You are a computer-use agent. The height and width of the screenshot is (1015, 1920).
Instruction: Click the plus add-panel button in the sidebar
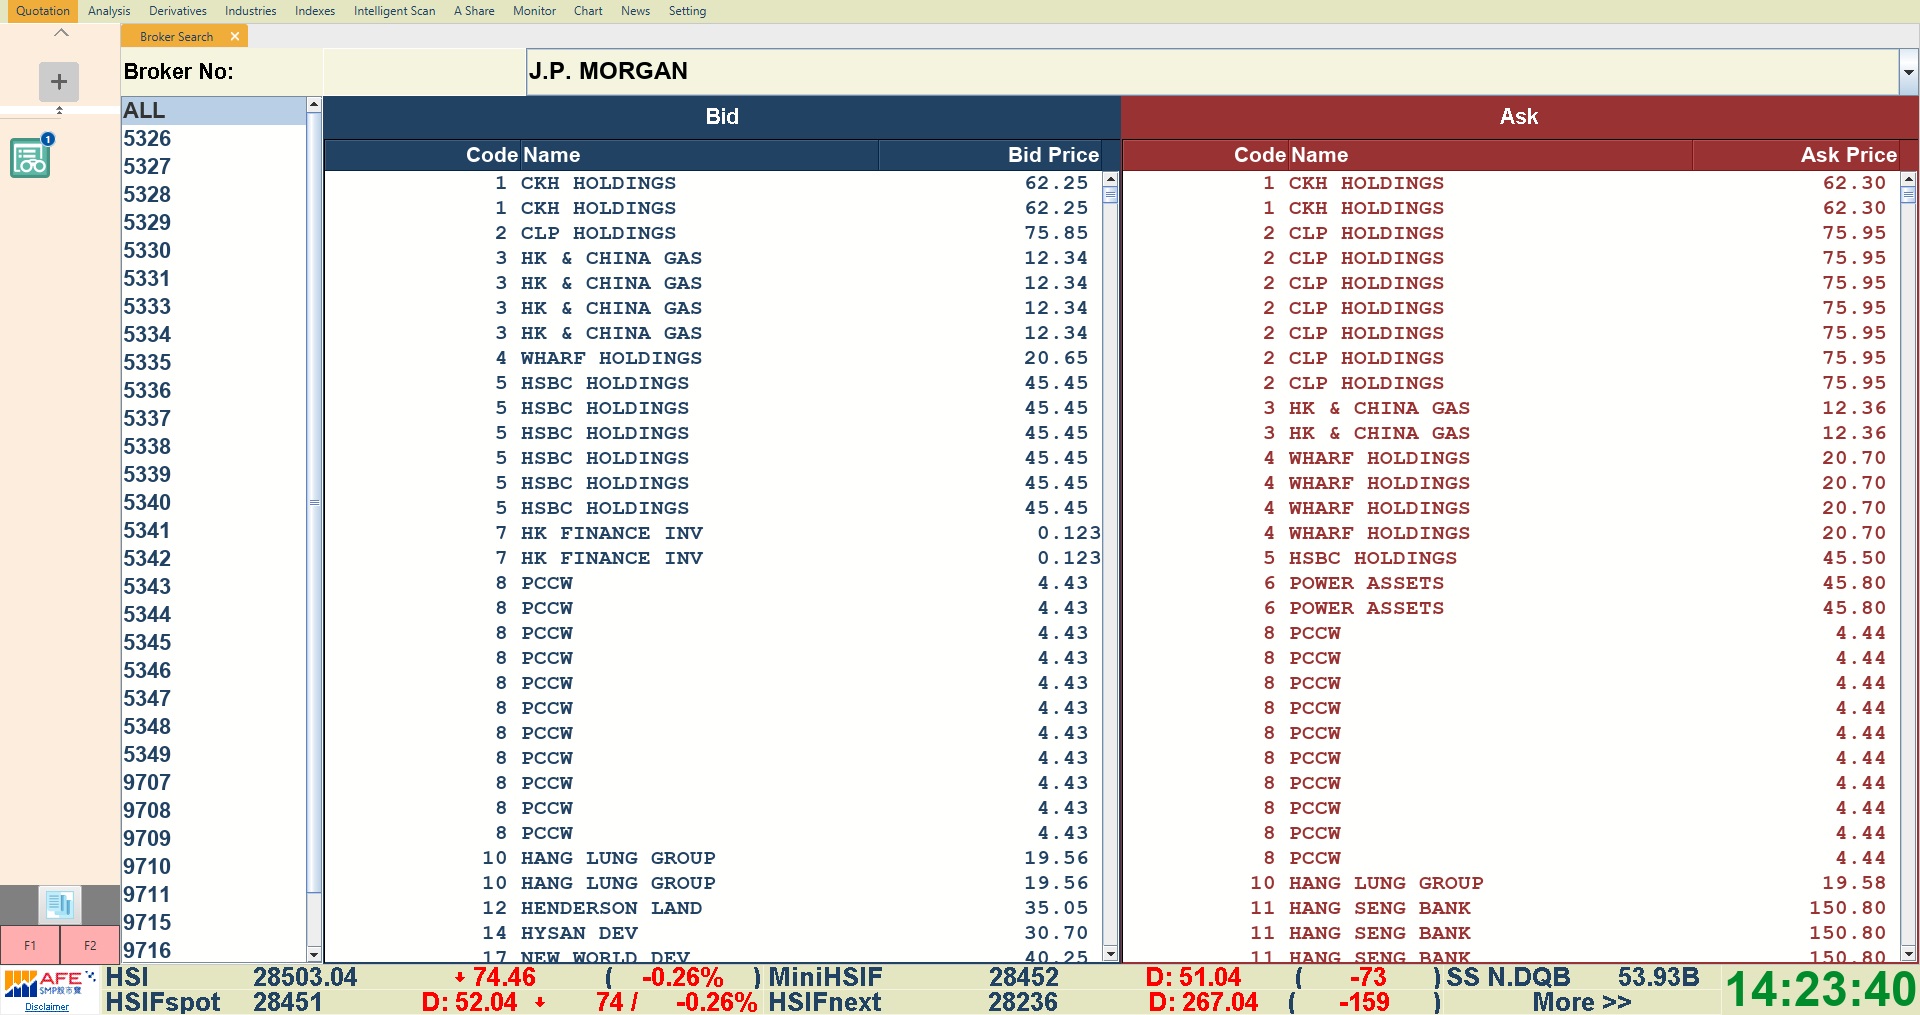[59, 81]
